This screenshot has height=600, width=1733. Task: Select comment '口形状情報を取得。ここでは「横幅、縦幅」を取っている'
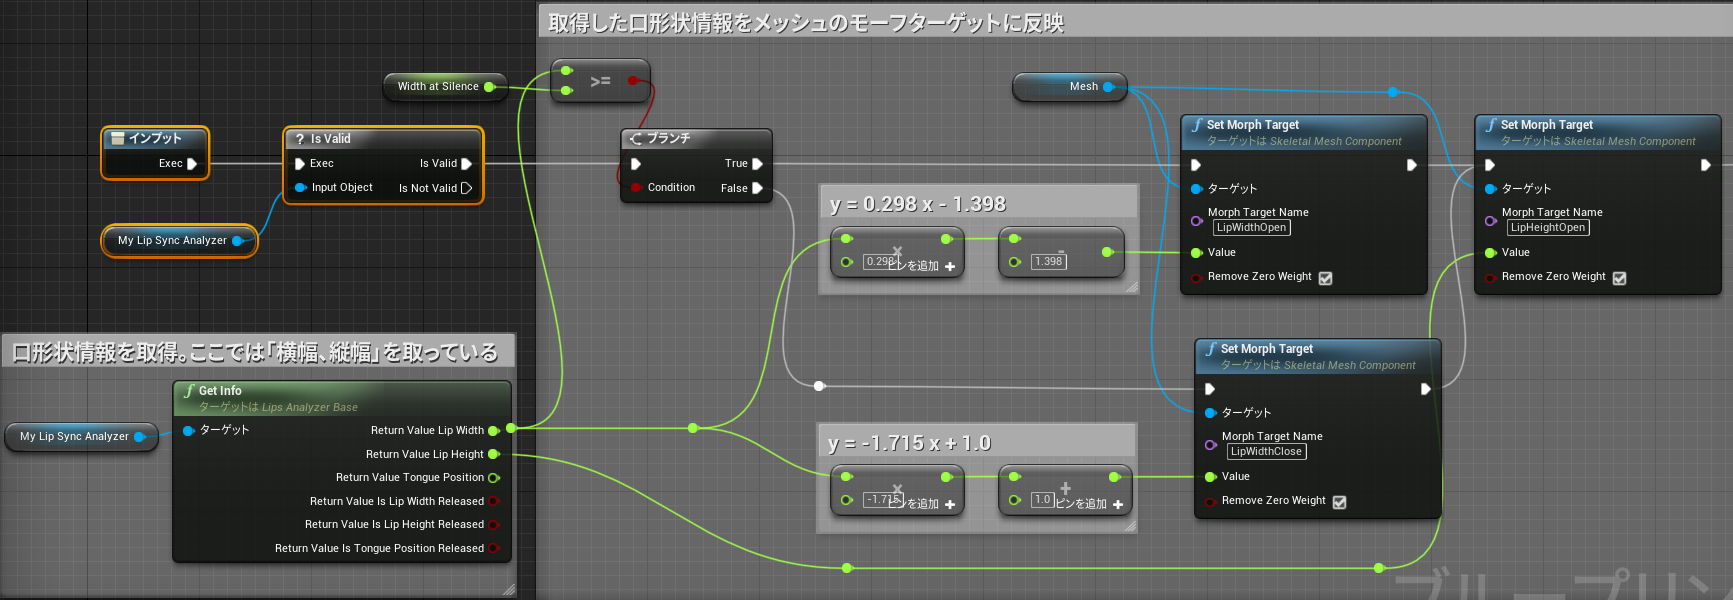pos(258,351)
